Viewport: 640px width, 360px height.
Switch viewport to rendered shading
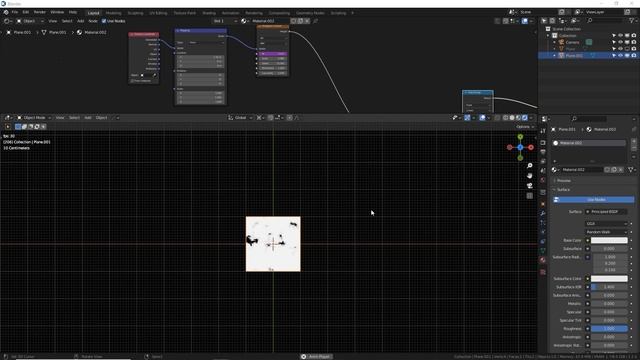click(525, 118)
